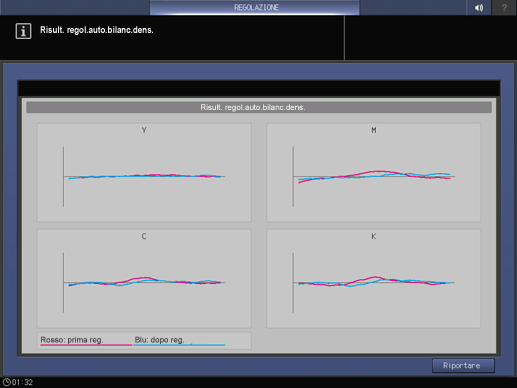Select the M density graph
517x388 pixels.
point(374,172)
